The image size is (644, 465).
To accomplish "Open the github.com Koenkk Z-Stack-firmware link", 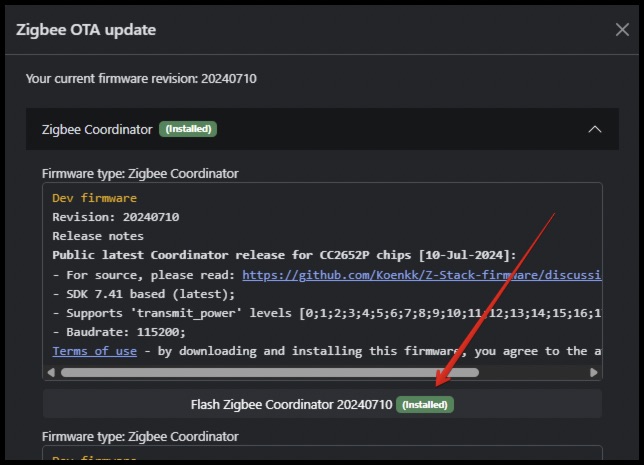I will pos(421,275).
